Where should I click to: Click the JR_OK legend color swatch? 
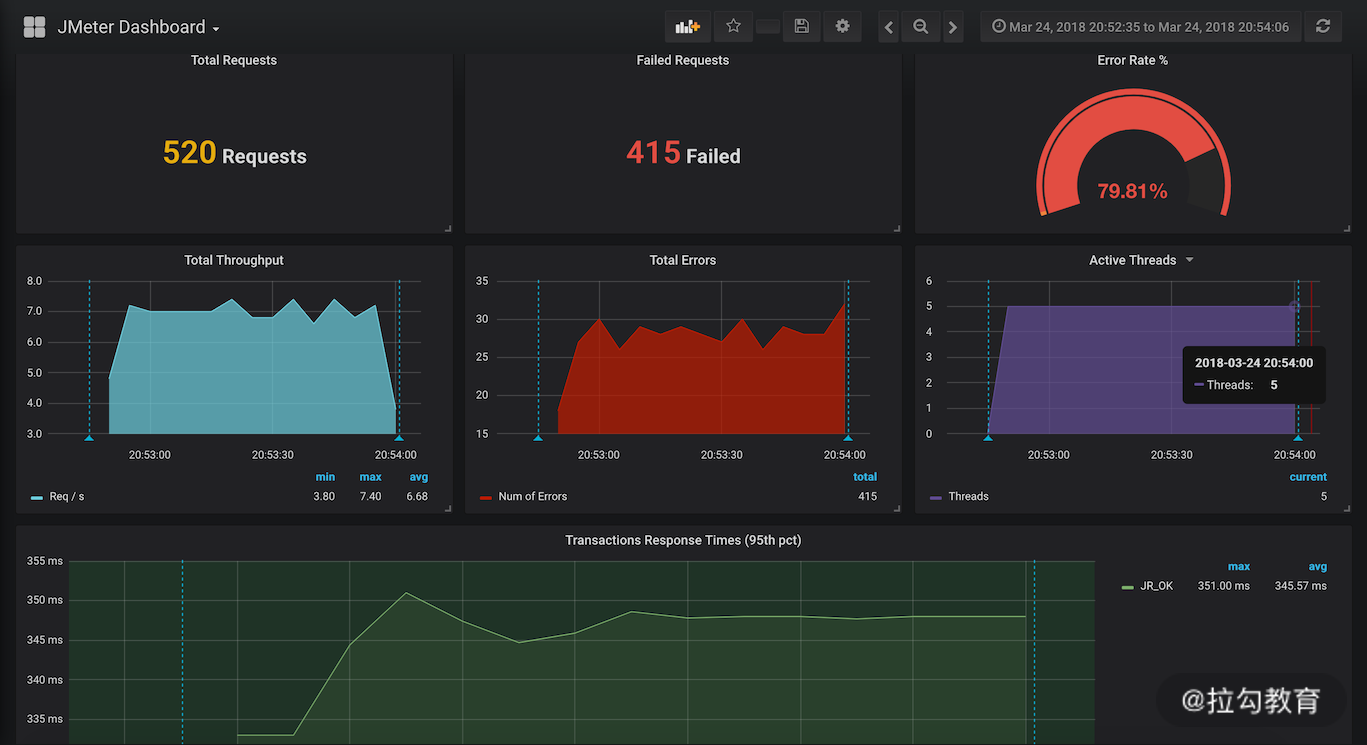[1128, 587]
